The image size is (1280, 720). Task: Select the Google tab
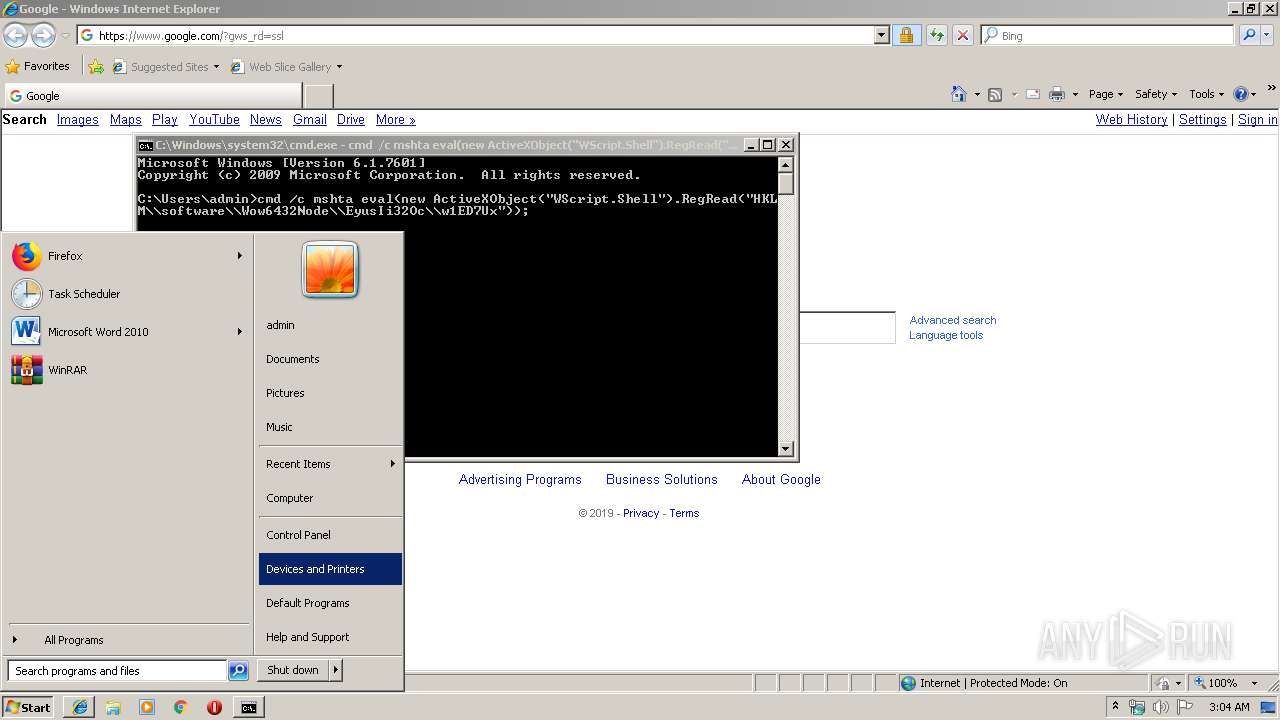pos(152,96)
